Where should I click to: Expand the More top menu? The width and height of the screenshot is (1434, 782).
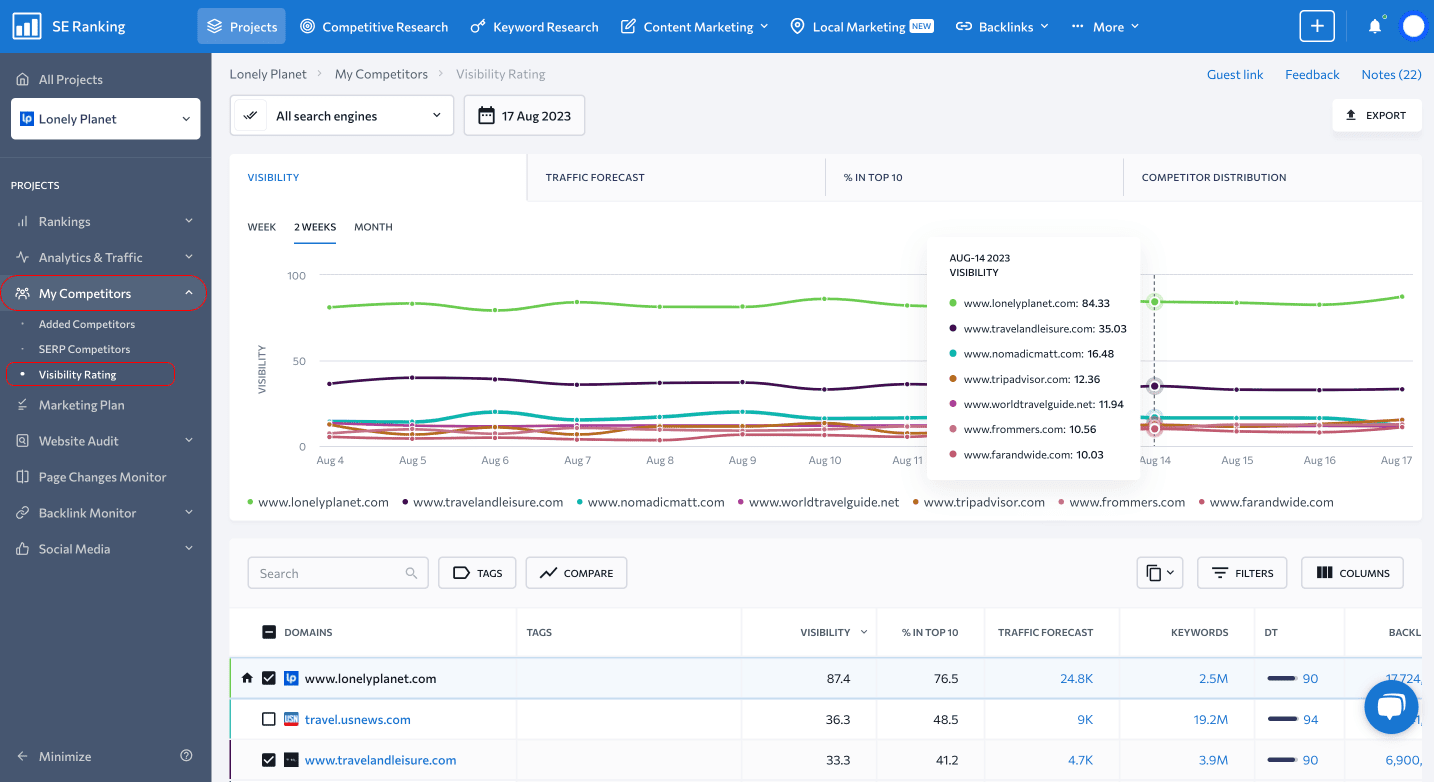pos(1105,27)
